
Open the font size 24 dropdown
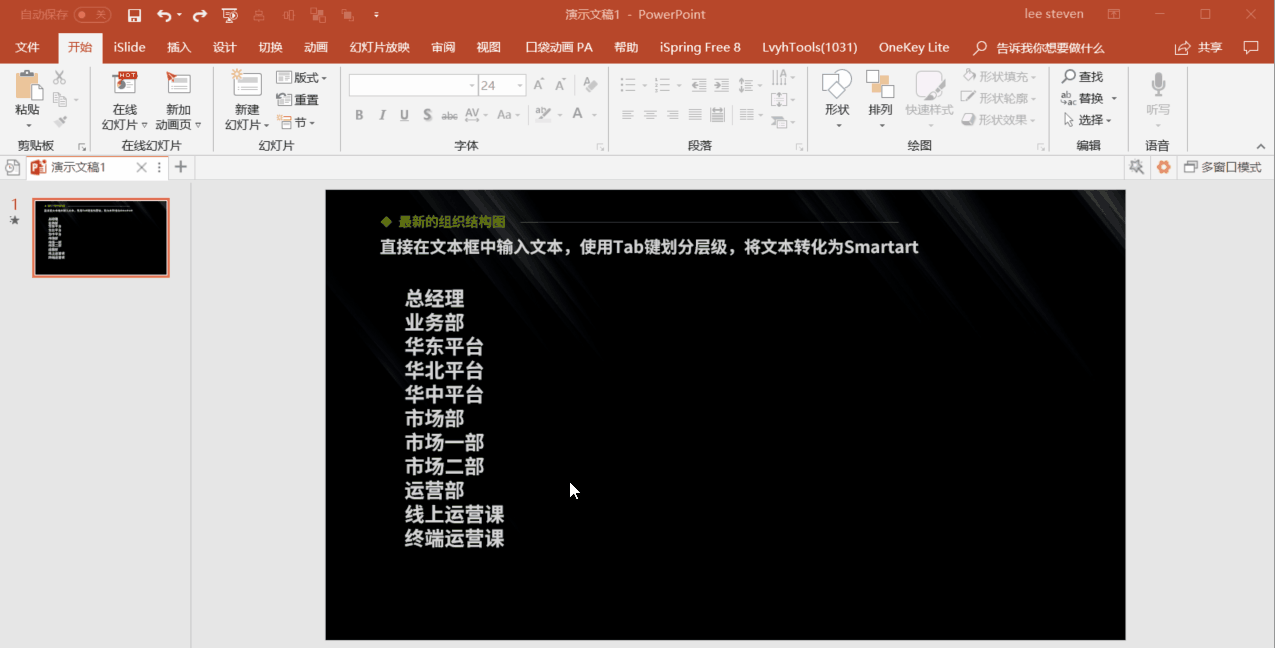[520, 86]
